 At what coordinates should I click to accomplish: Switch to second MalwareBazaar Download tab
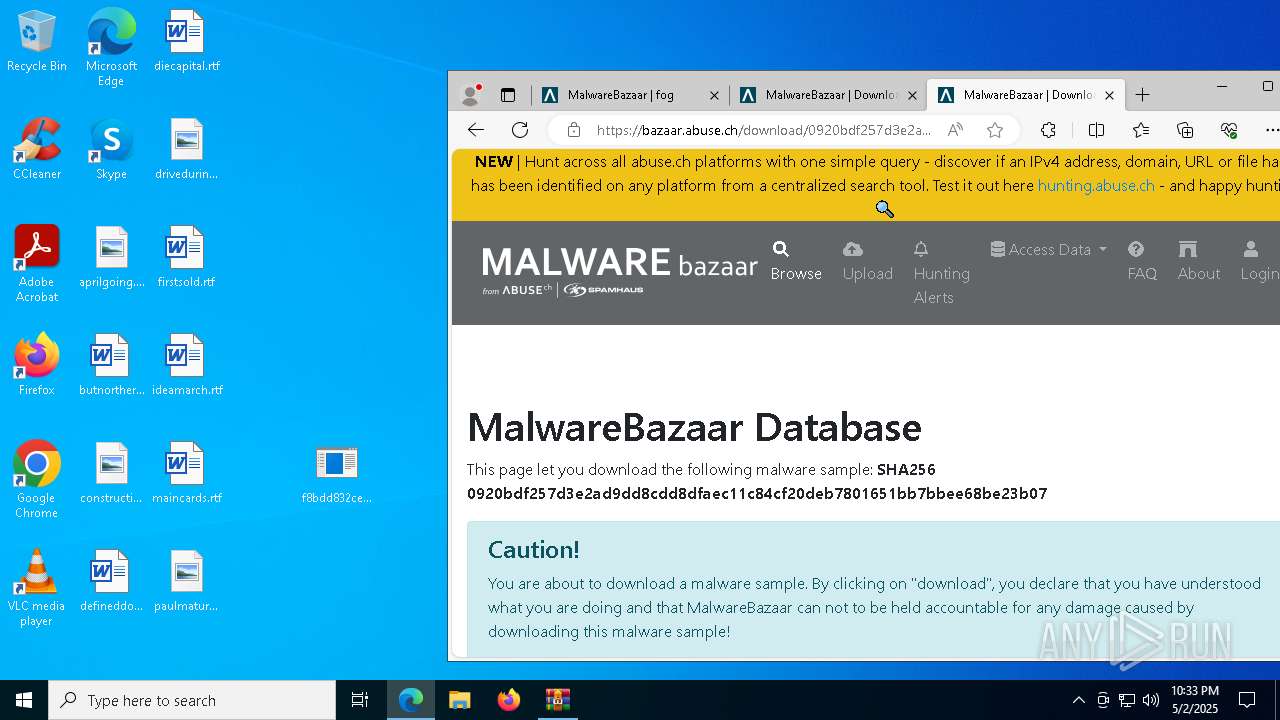tap(828, 95)
